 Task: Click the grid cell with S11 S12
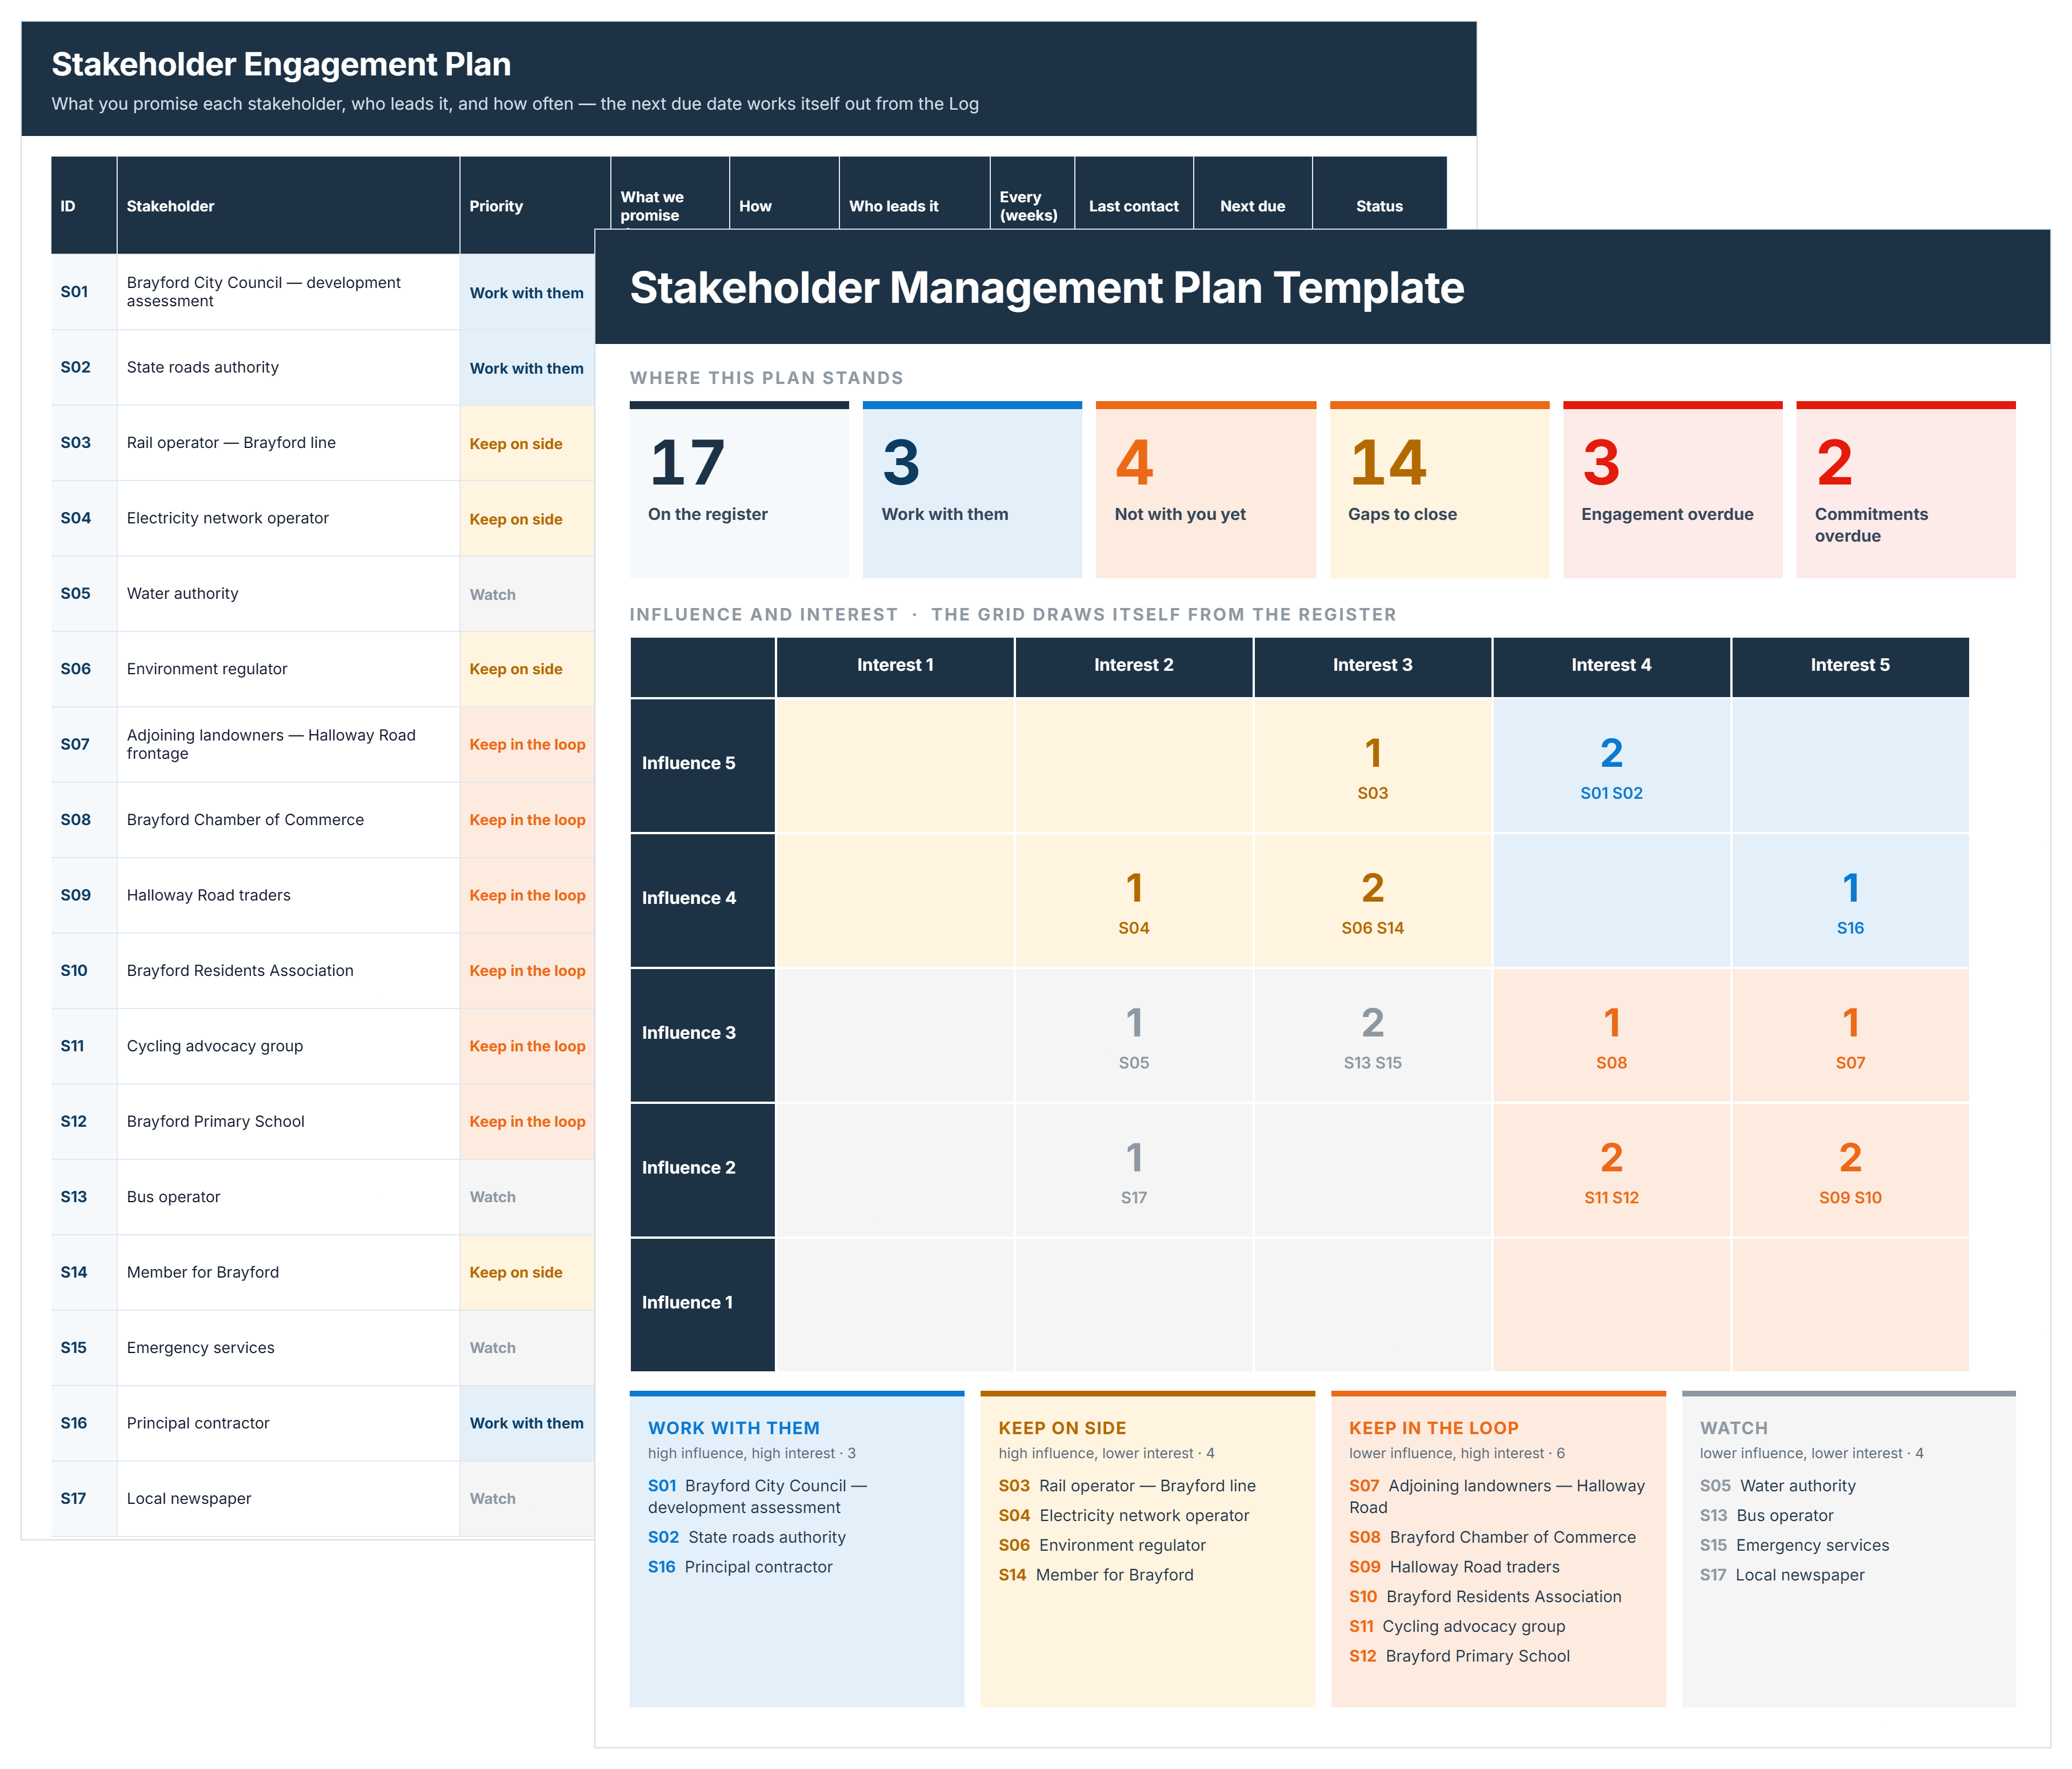coord(1611,1170)
